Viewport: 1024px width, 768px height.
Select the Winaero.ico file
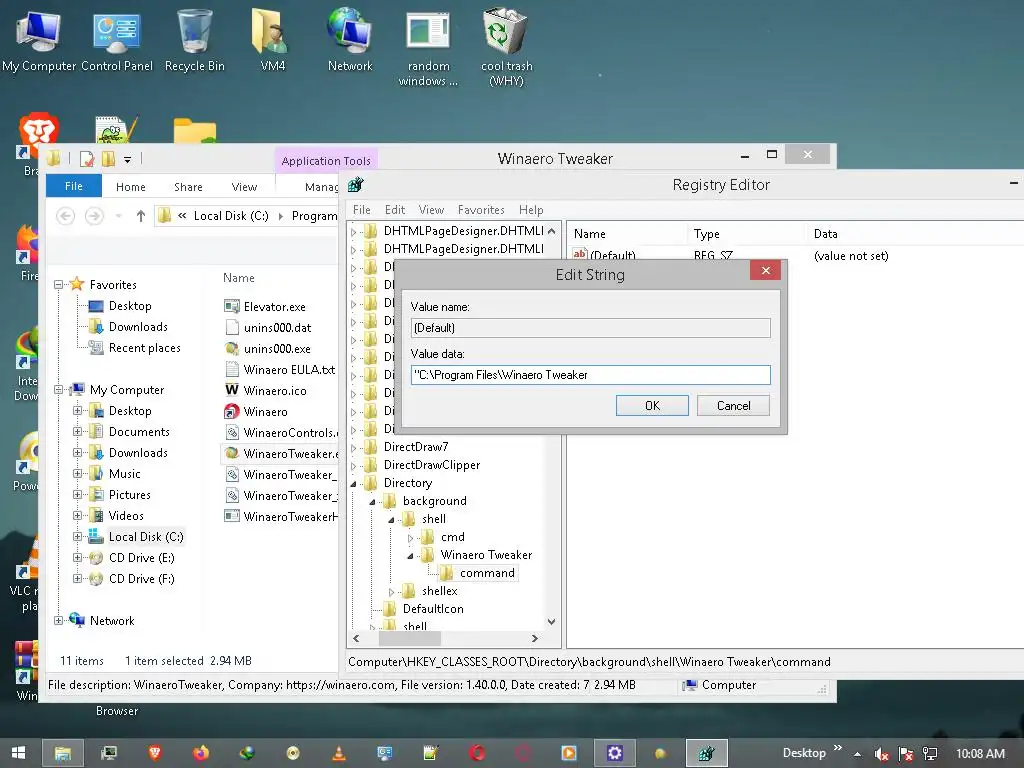(265, 391)
